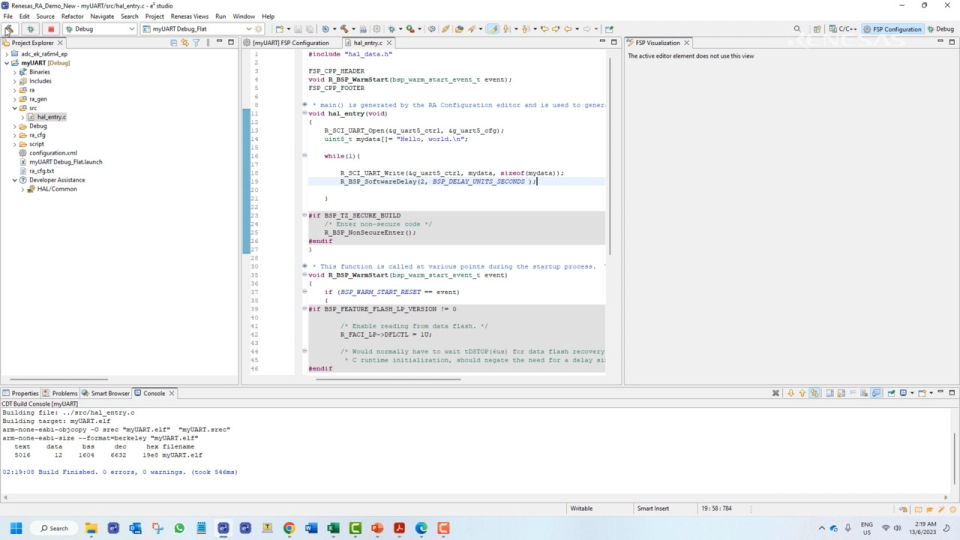960x540 pixels.
Task: Click the Build hammer icon
Action: 9,29
